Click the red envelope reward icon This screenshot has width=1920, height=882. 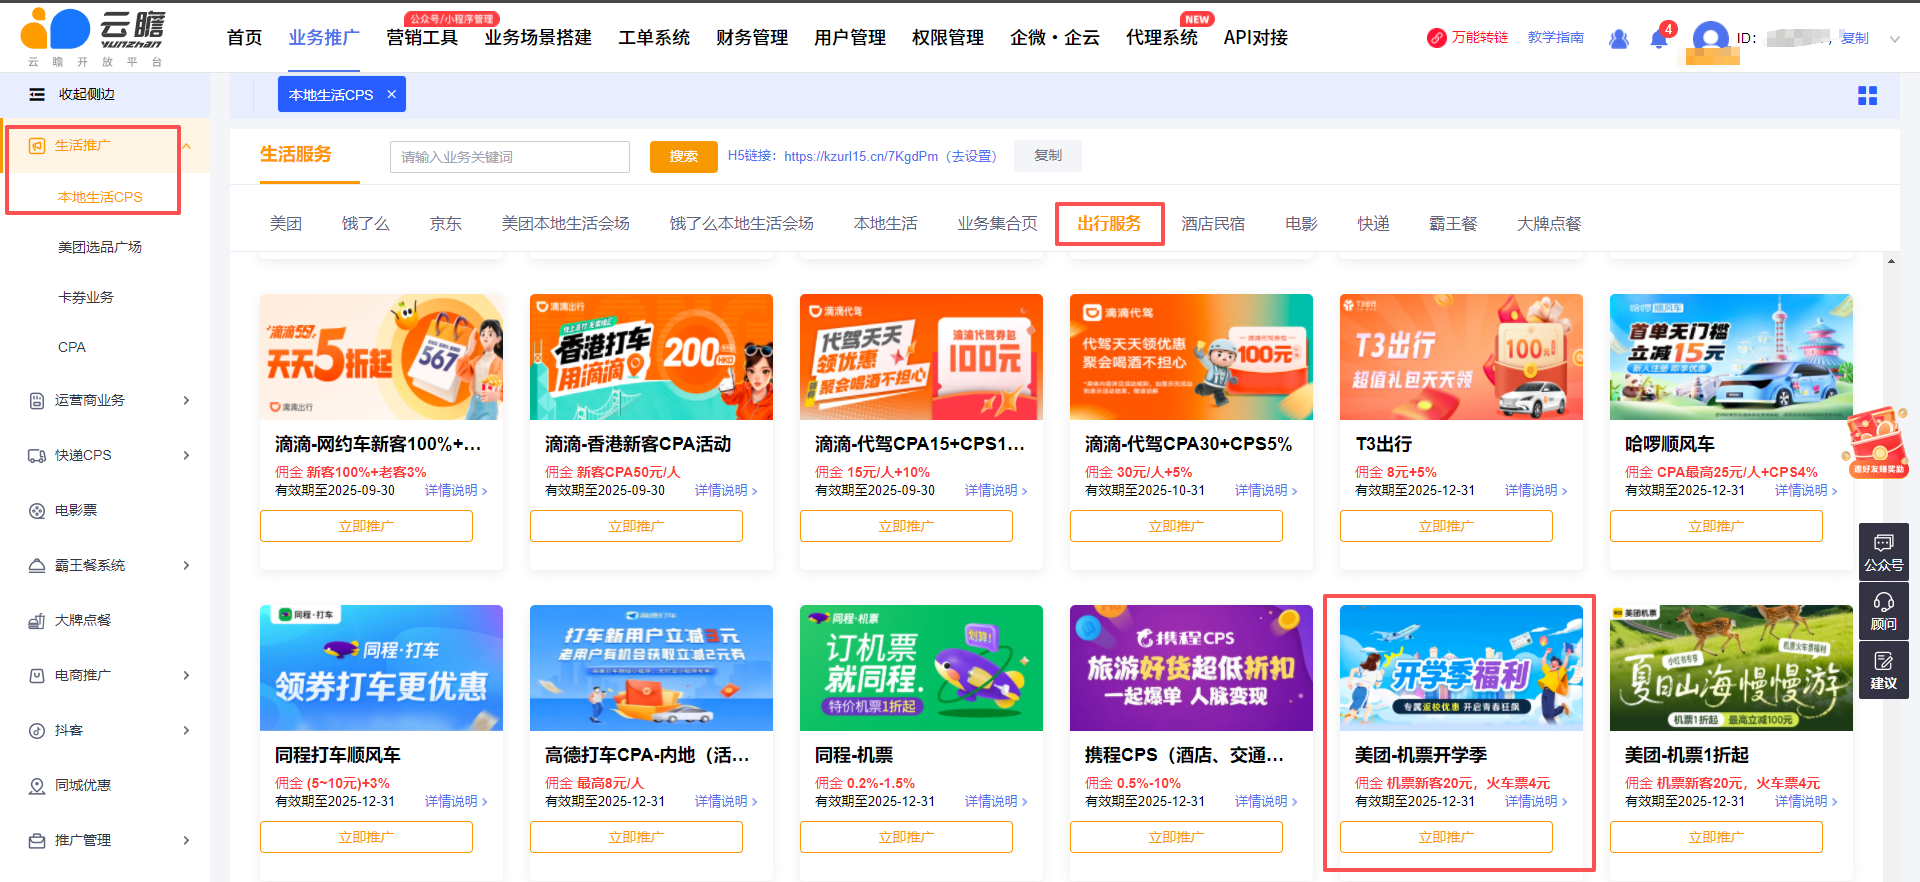[x=1876, y=442]
